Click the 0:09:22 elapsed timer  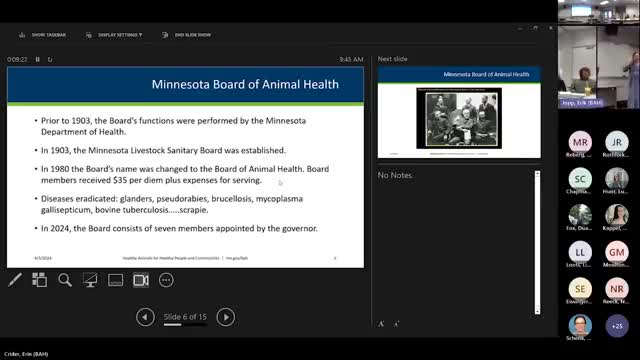tap(17, 60)
